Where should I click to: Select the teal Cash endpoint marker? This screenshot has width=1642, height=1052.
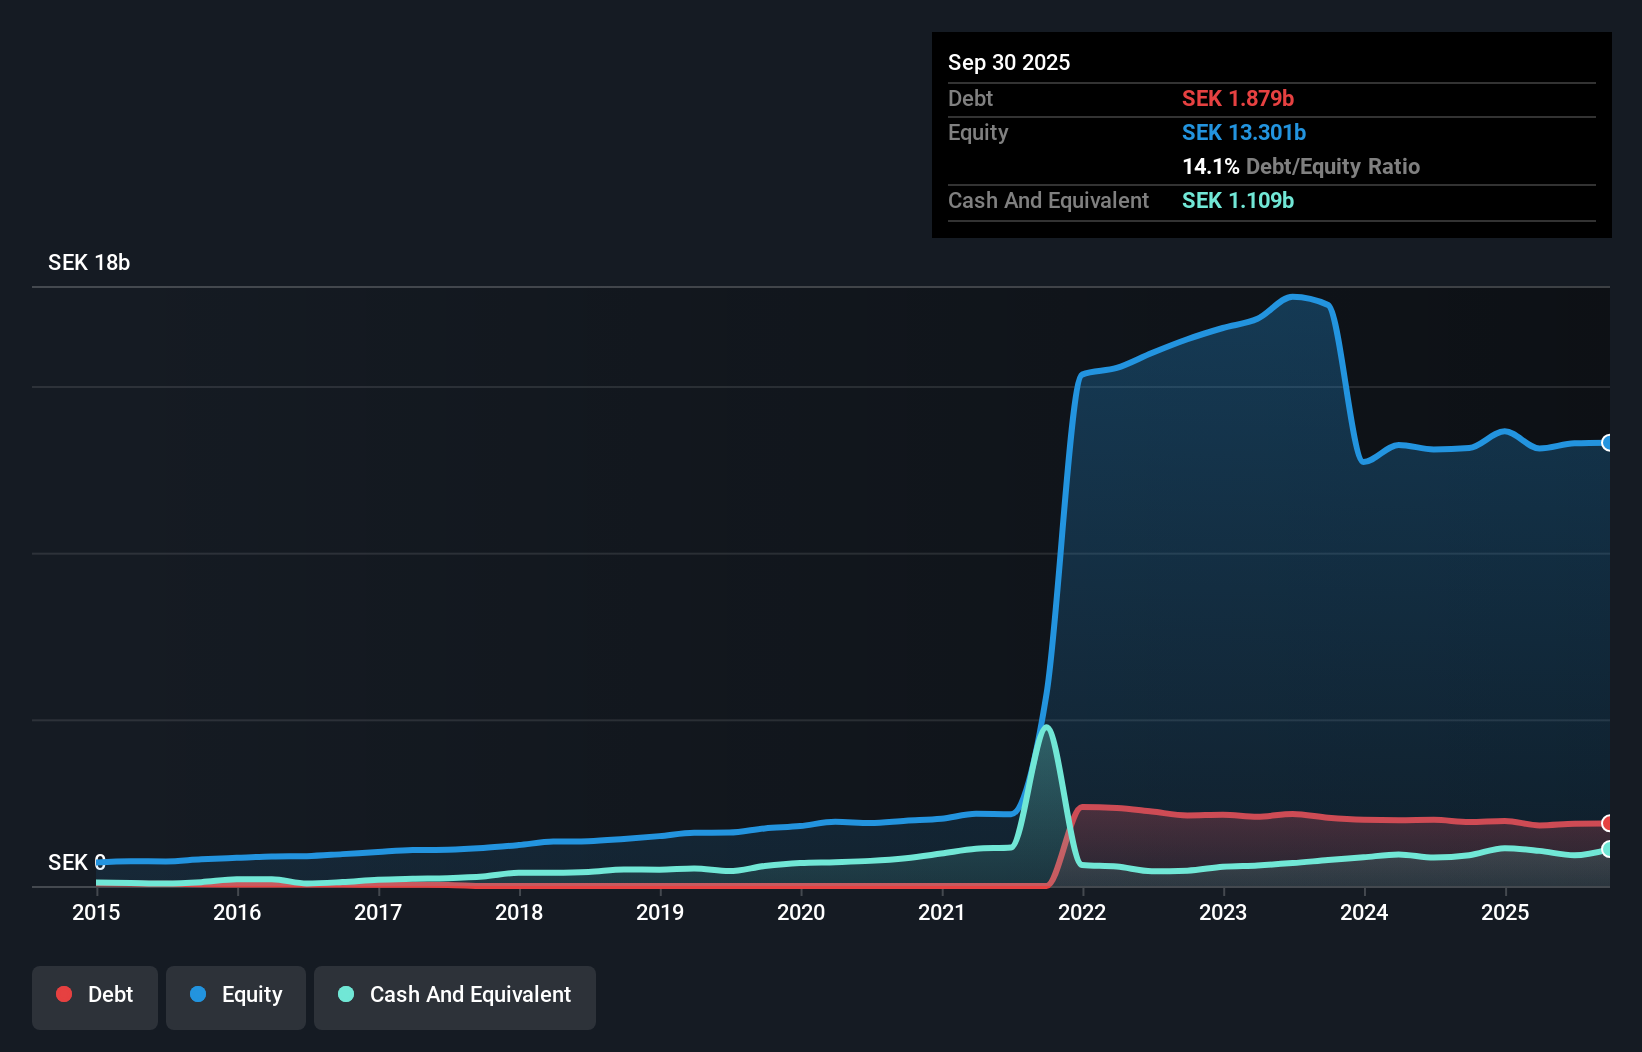(x=1607, y=849)
